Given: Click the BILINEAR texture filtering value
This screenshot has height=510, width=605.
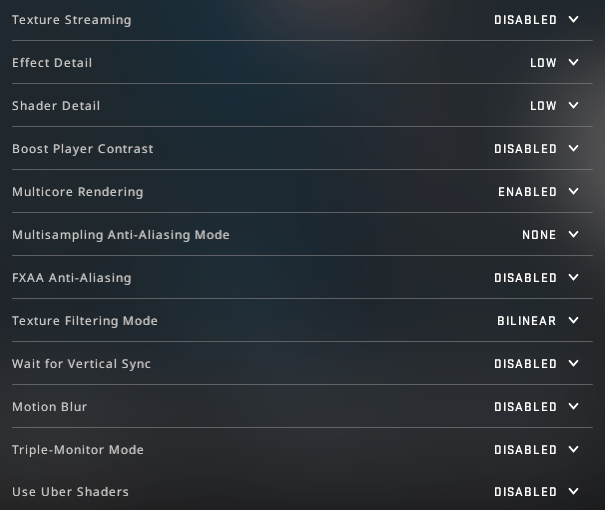Looking at the screenshot, I should [x=526, y=321].
